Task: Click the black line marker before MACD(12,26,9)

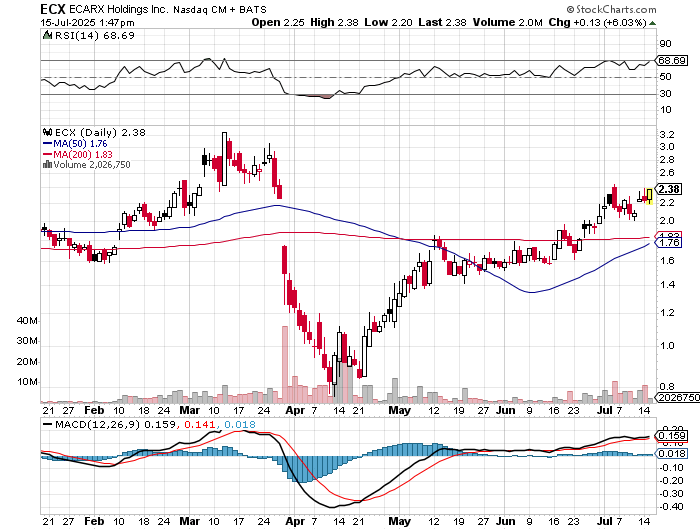Action: [47, 424]
